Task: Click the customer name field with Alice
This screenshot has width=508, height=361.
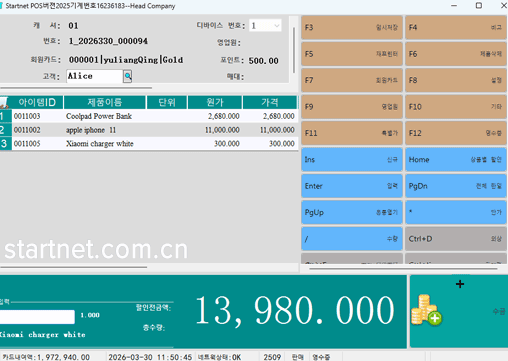Action: 95,76
